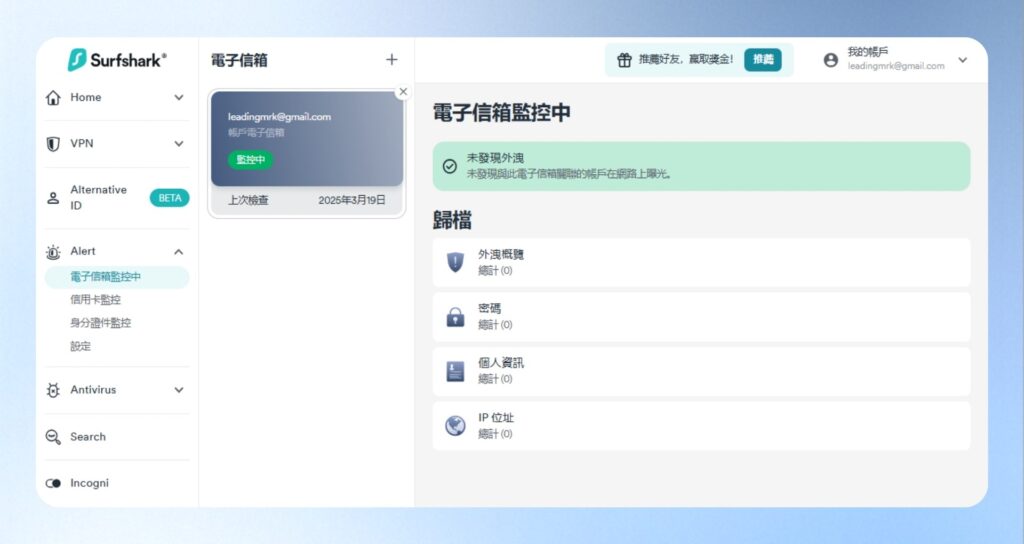Expand the VPN menu chevron
The width and height of the screenshot is (1024, 544).
click(178, 144)
